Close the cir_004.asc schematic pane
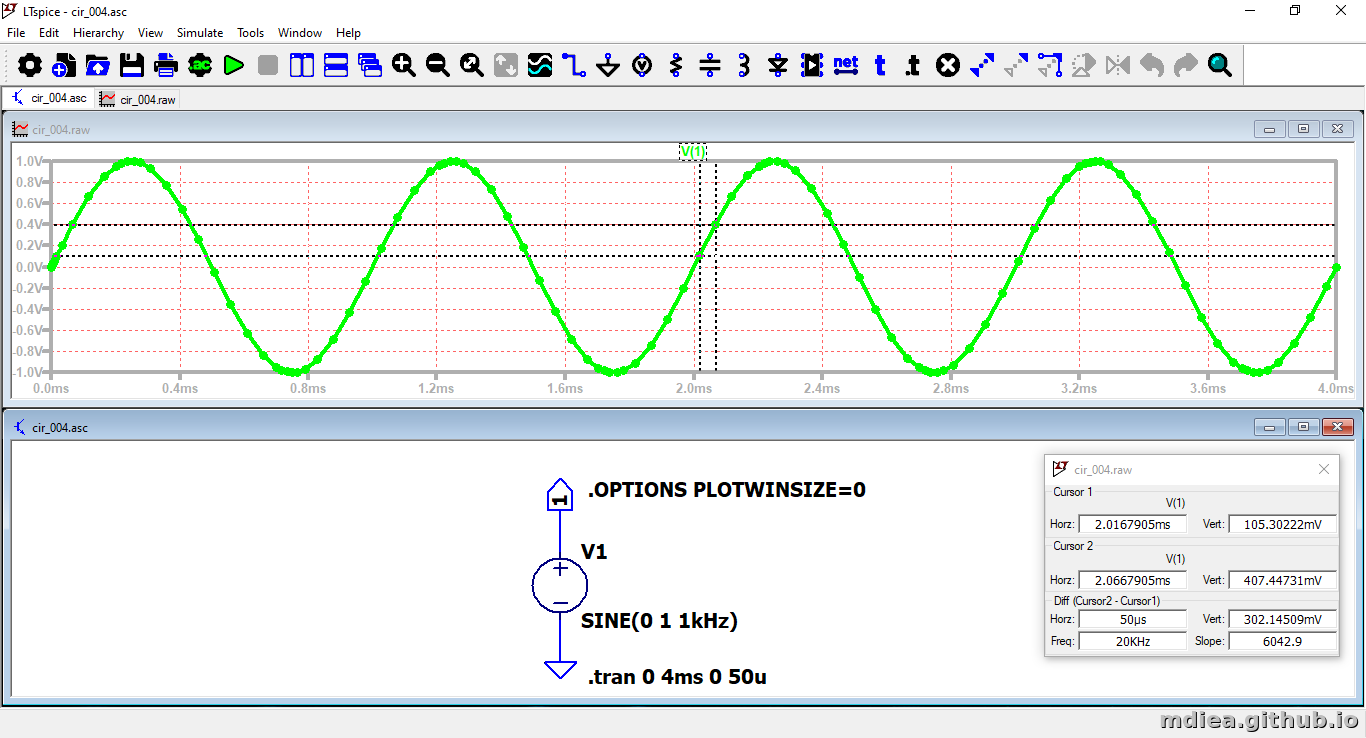1366x738 pixels. pos(1337,427)
